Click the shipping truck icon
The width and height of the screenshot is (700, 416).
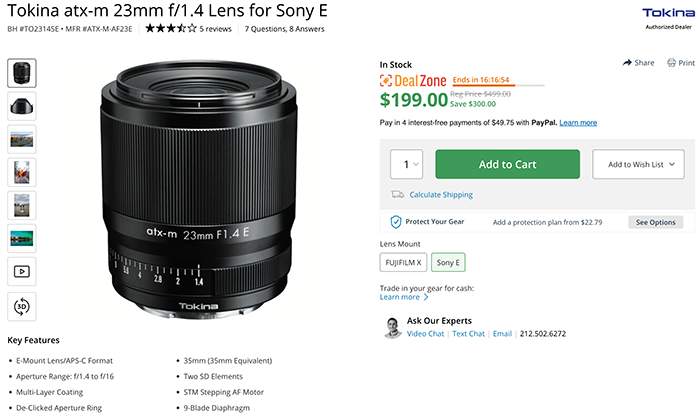pyautogui.click(x=397, y=194)
